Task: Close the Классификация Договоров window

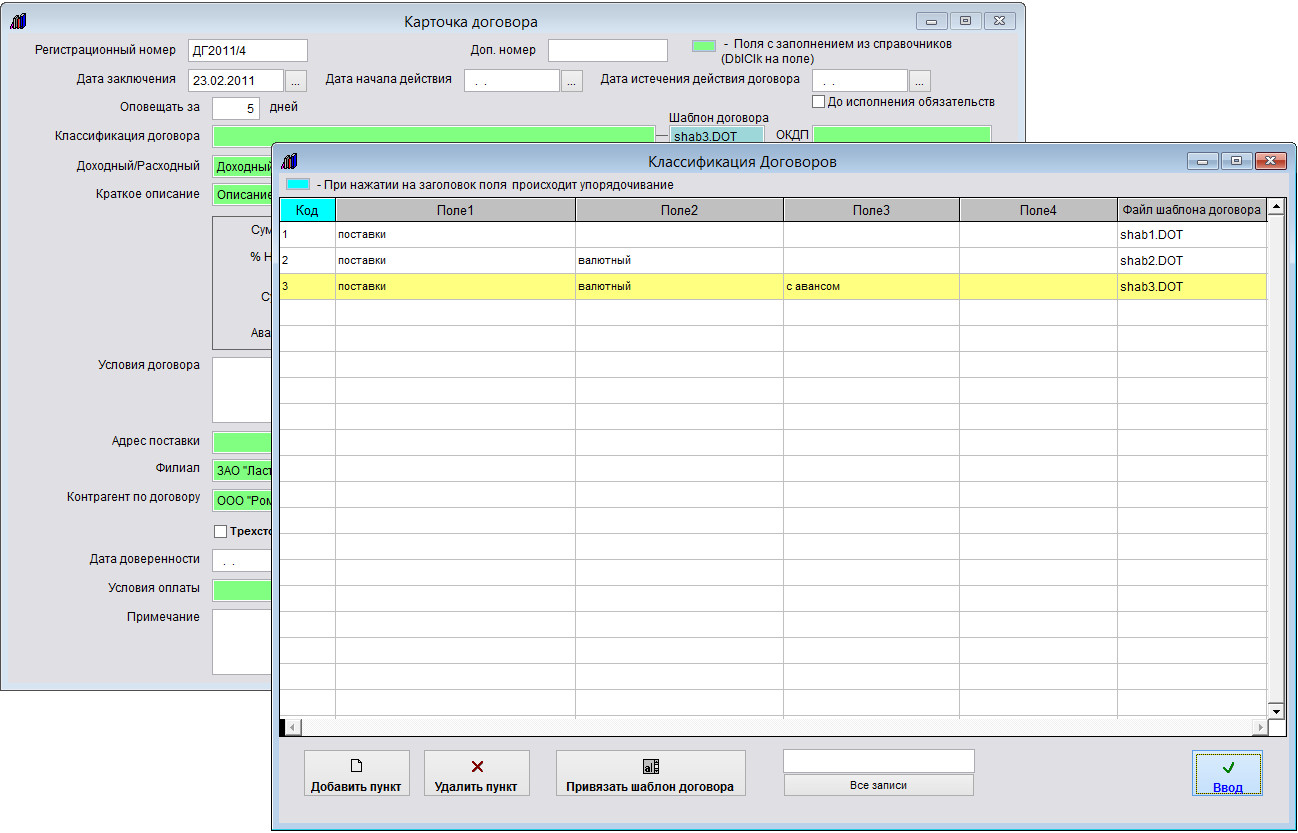Action: pyautogui.click(x=1270, y=161)
